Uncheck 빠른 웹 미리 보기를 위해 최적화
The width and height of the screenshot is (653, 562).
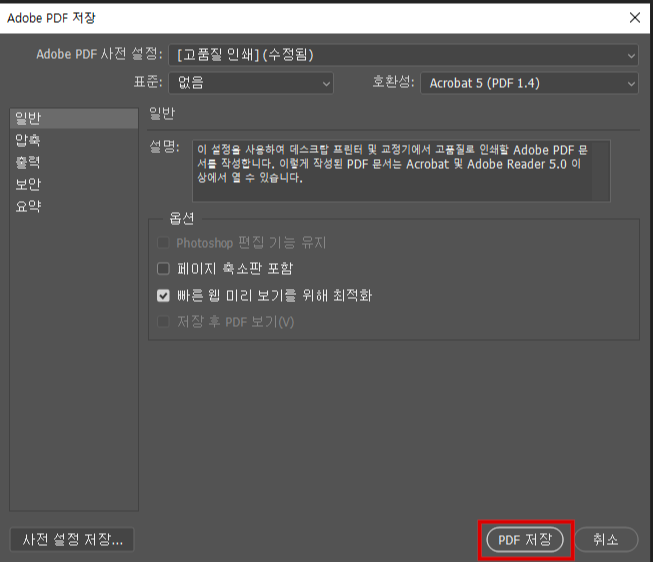pos(163,295)
